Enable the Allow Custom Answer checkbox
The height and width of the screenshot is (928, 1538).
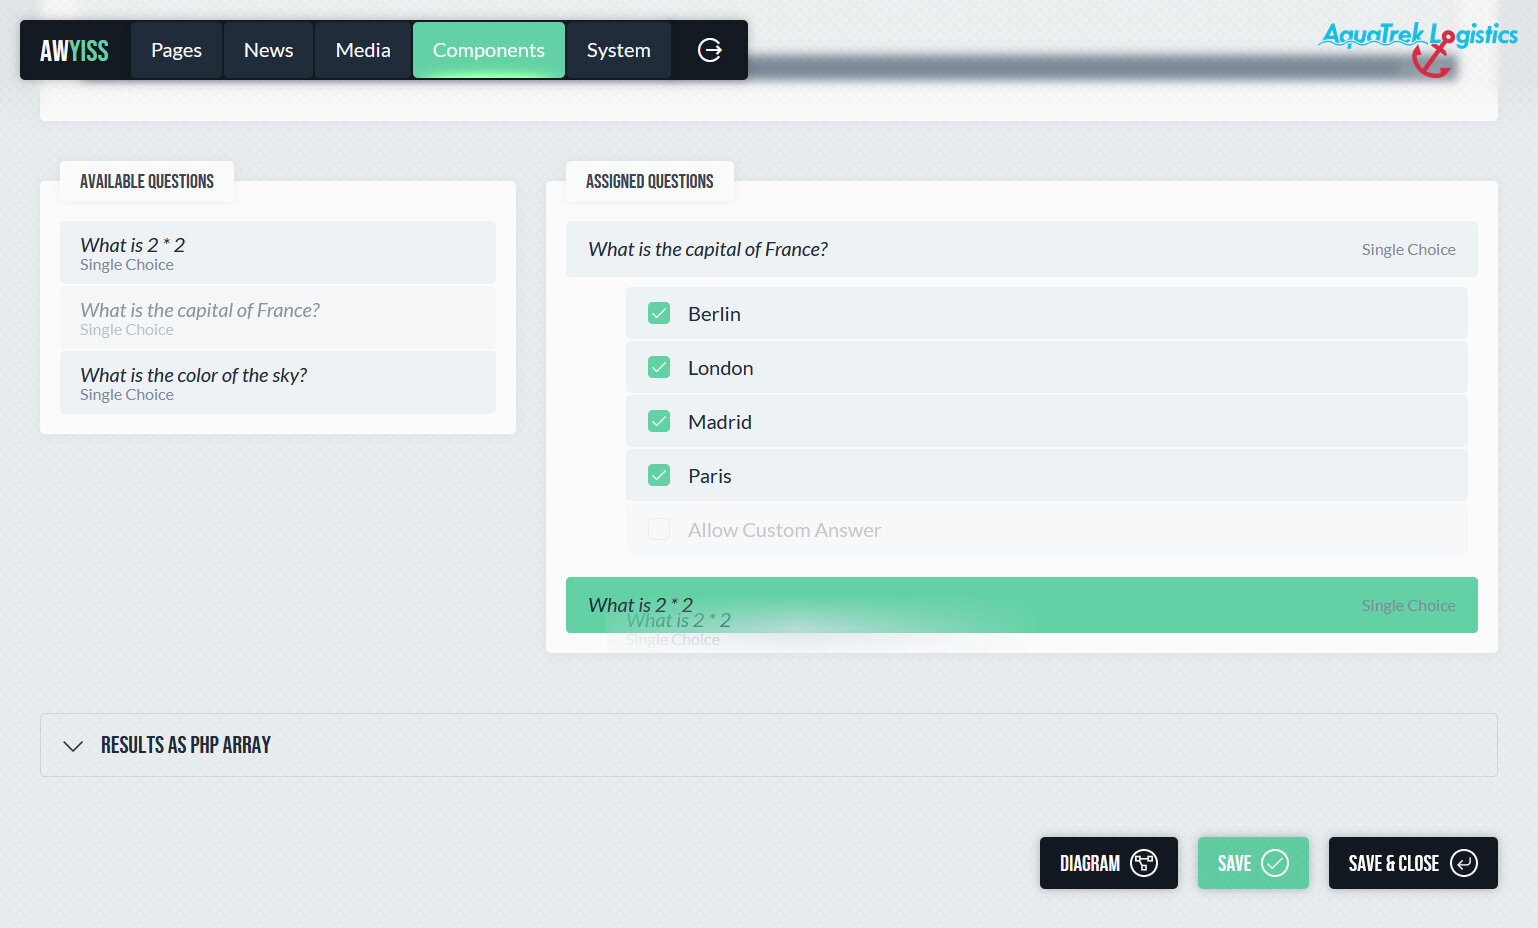pyautogui.click(x=659, y=530)
